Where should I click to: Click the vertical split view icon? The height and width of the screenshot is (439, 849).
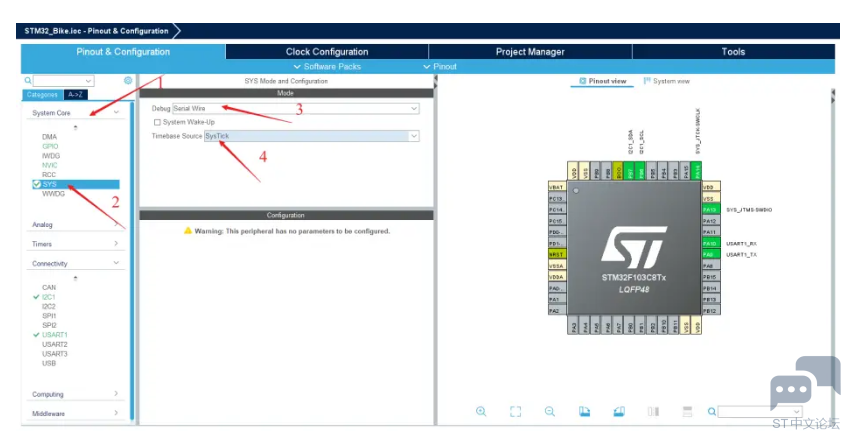pyautogui.click(x=653, y=411)
